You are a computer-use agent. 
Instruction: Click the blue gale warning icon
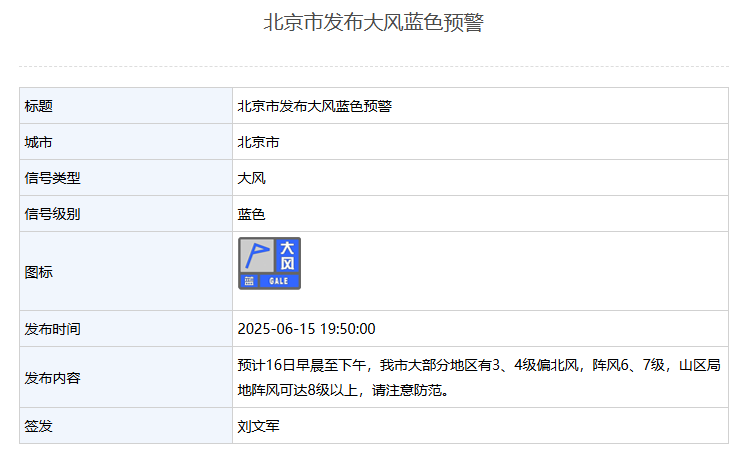(x=270, y=263)
